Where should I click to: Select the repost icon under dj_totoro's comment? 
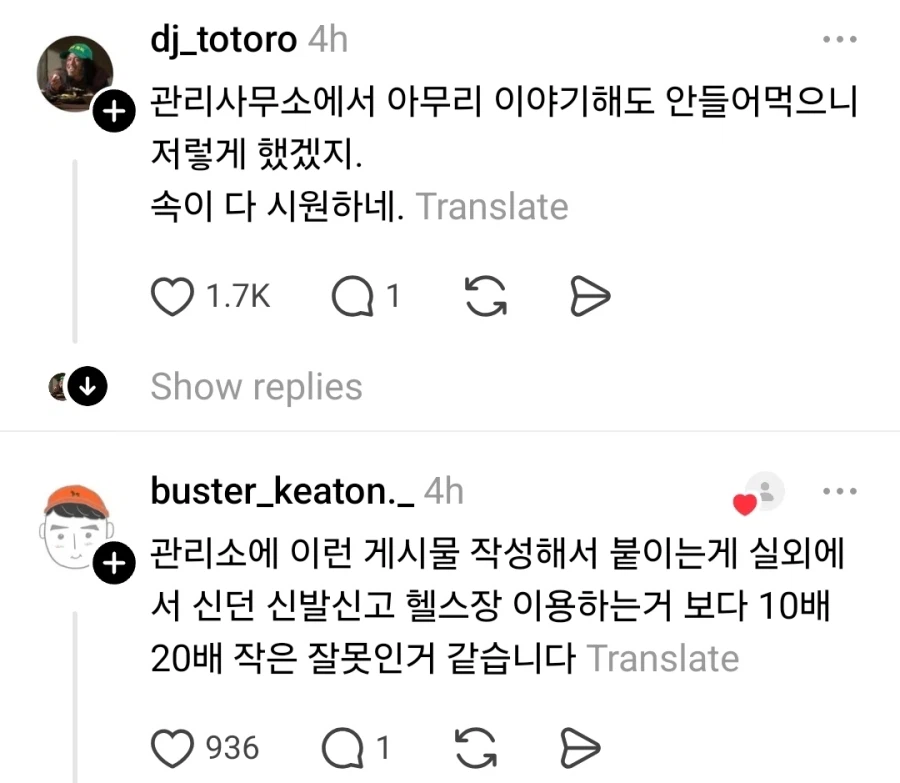pyautogui.click(x=483, y=296)
